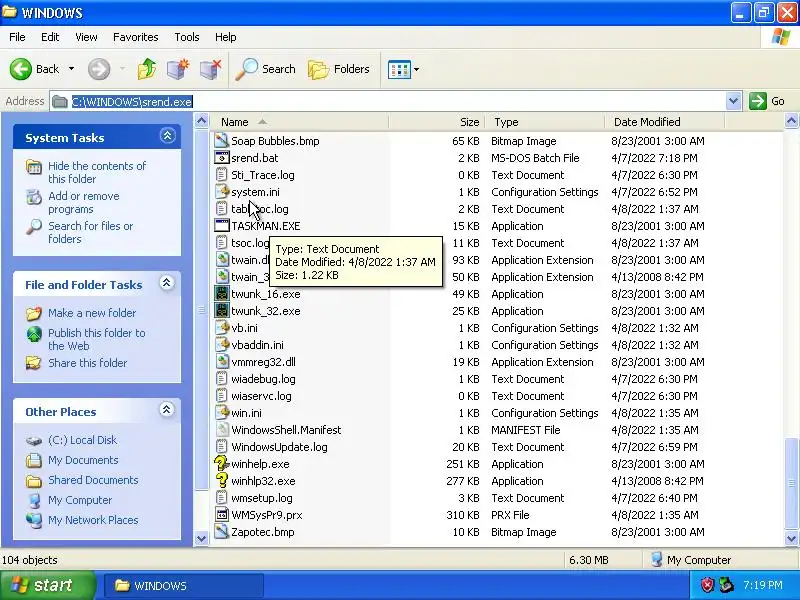This screenshot has height=600, width=800.
Task: Click the Windows start button
Action: coord(48,585)
